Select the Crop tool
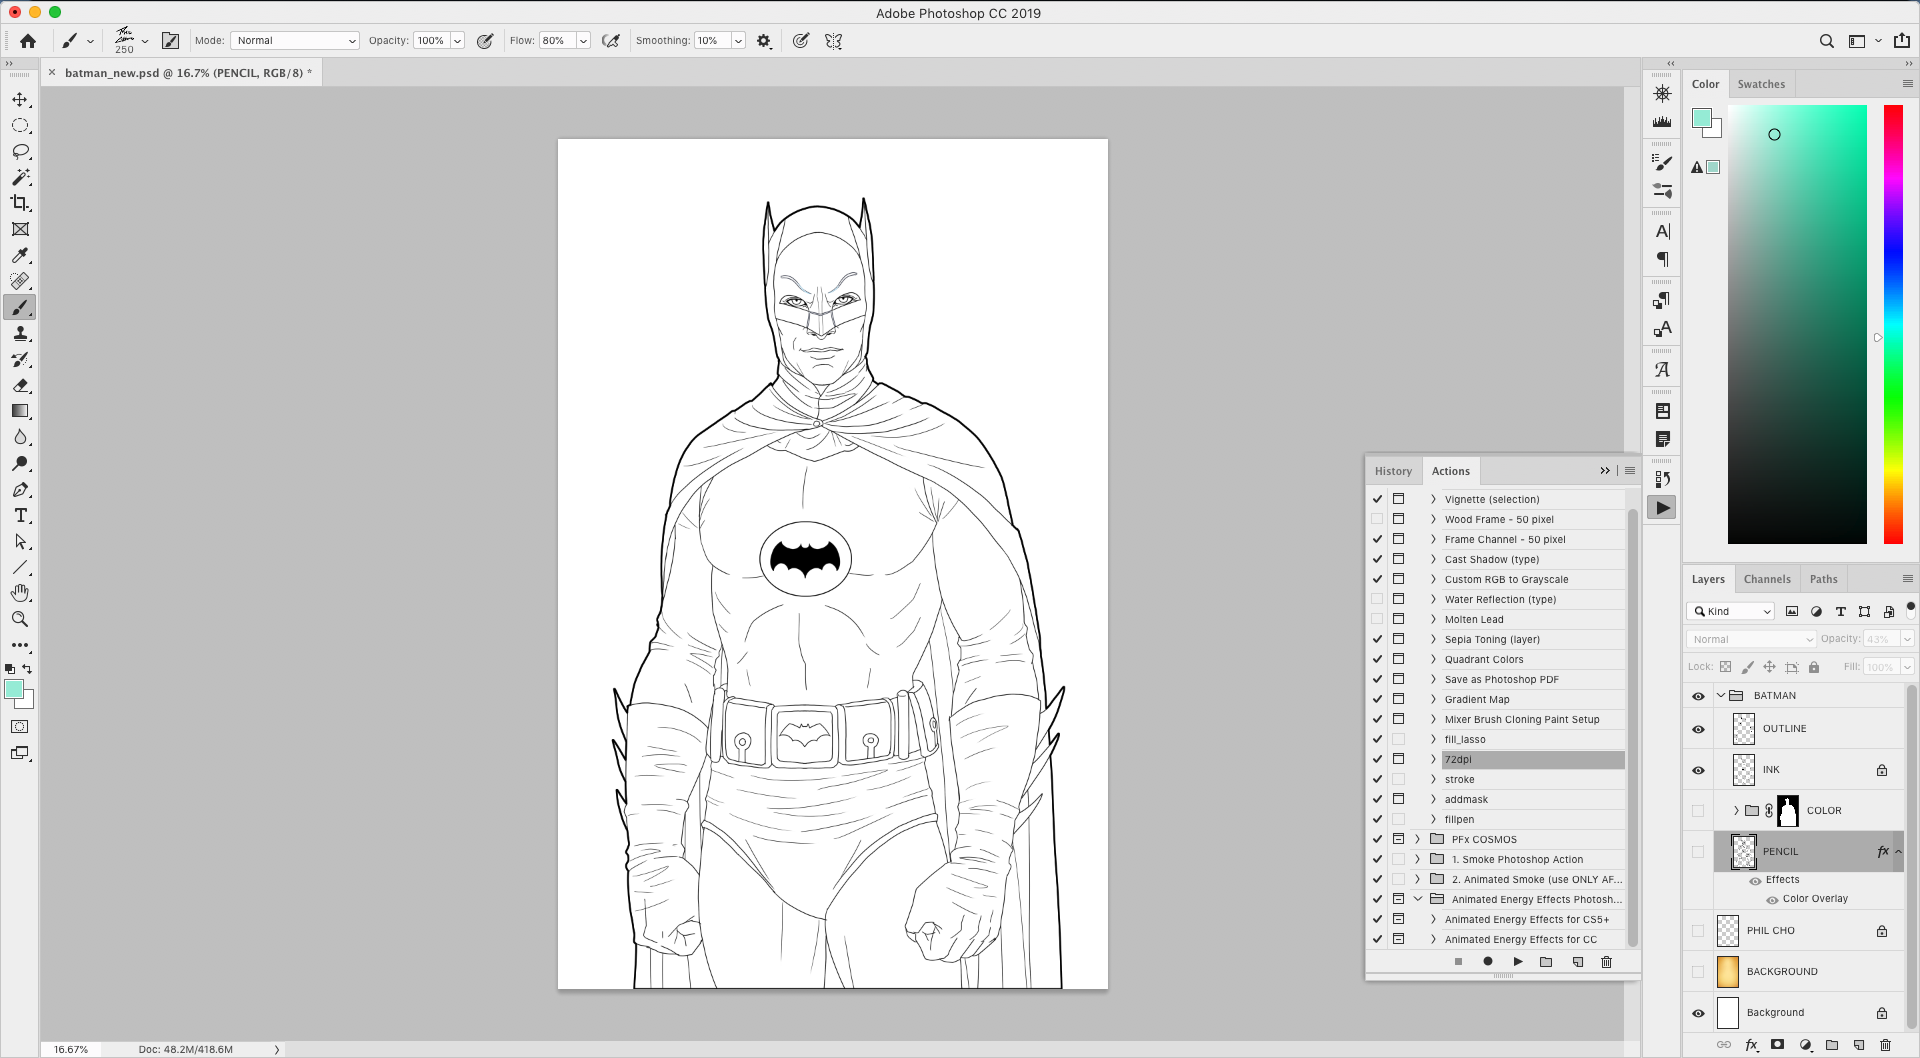 pos(20,203)
